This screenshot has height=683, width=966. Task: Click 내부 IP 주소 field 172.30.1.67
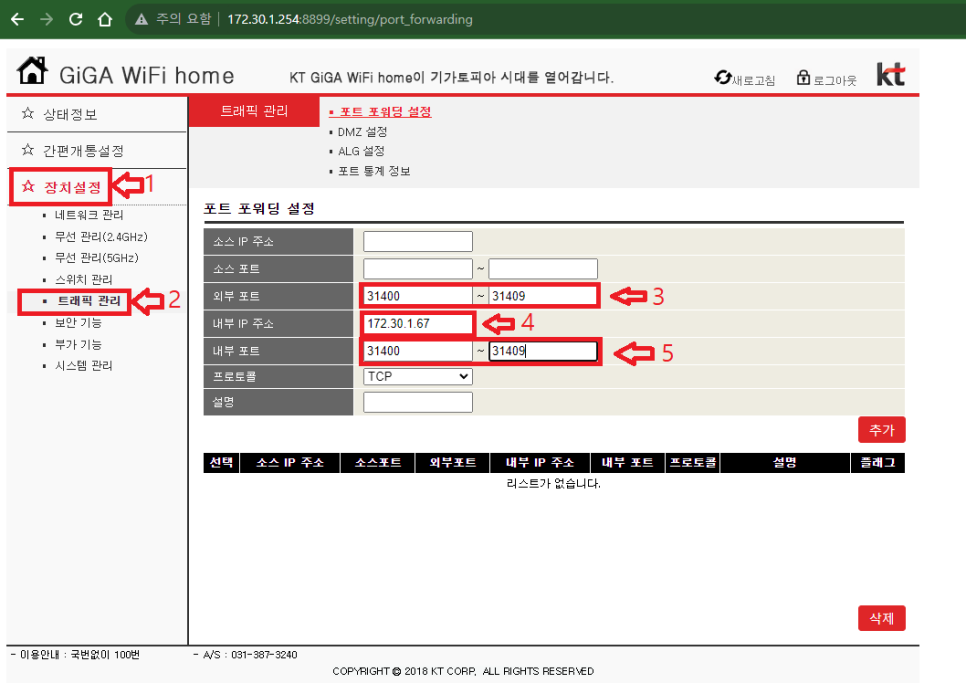(418, 323)
